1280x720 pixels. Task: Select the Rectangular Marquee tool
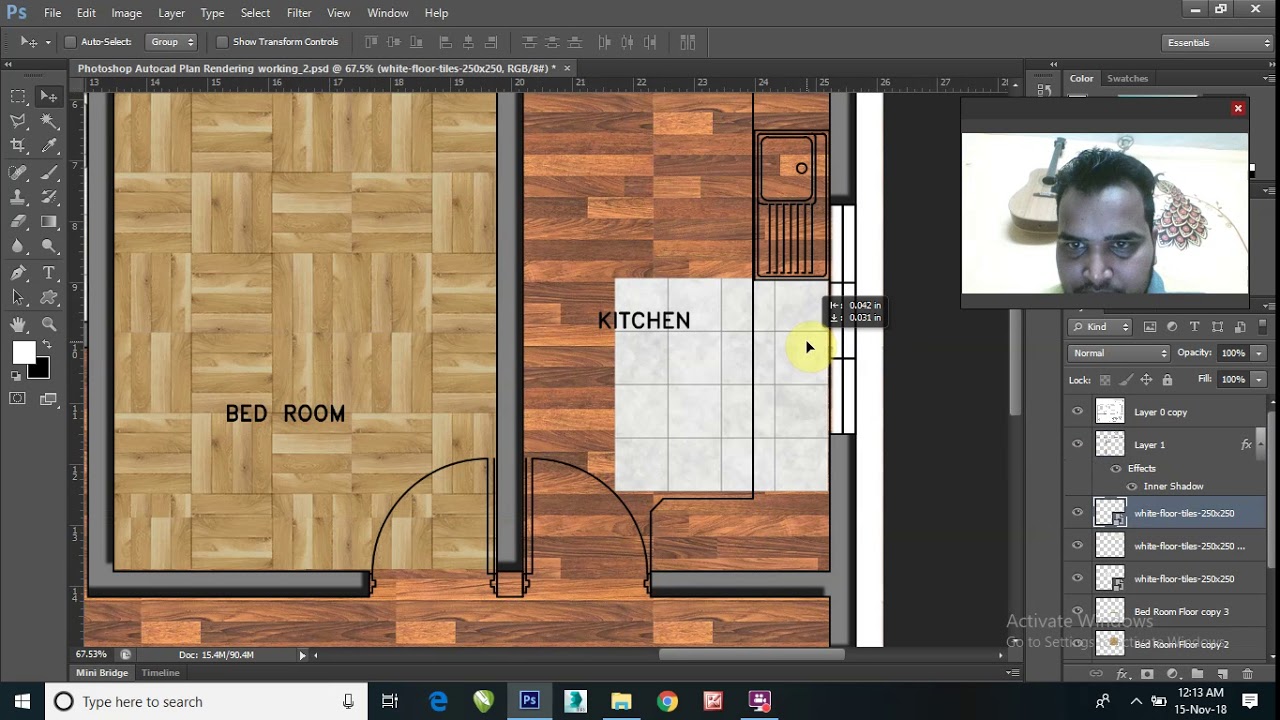(x=18, y=96)
